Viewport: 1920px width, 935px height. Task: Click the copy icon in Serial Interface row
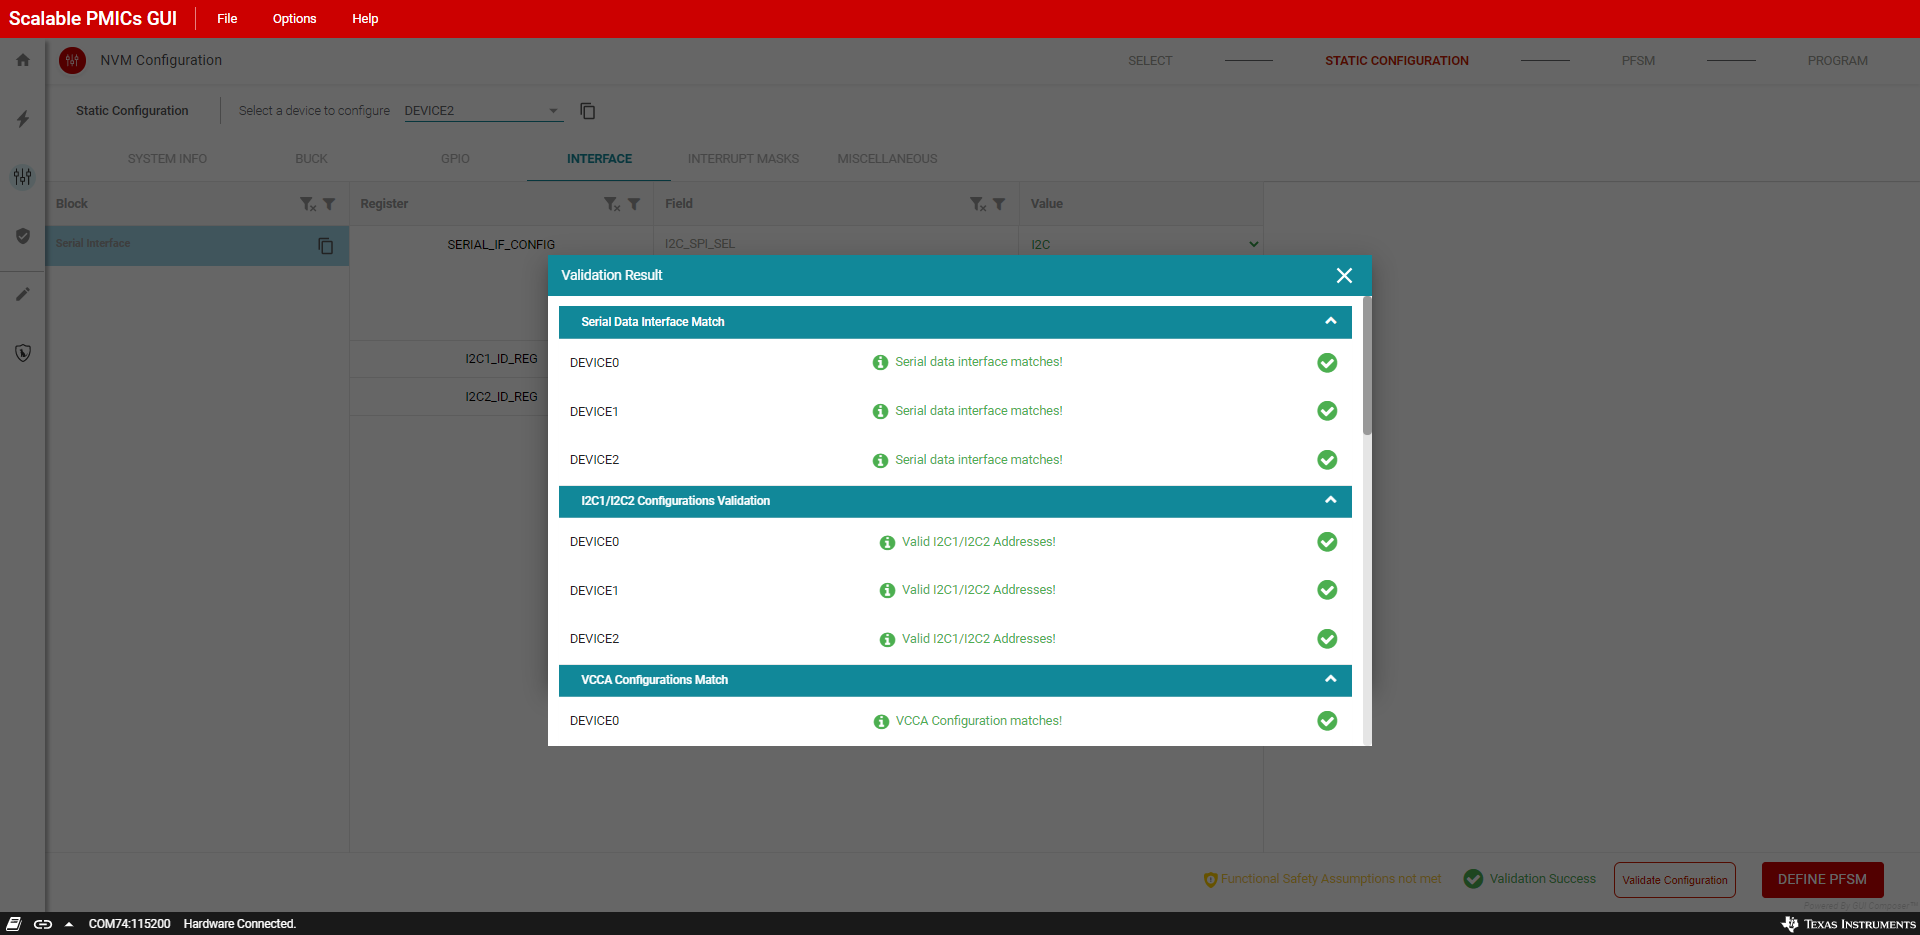[325, 246]
